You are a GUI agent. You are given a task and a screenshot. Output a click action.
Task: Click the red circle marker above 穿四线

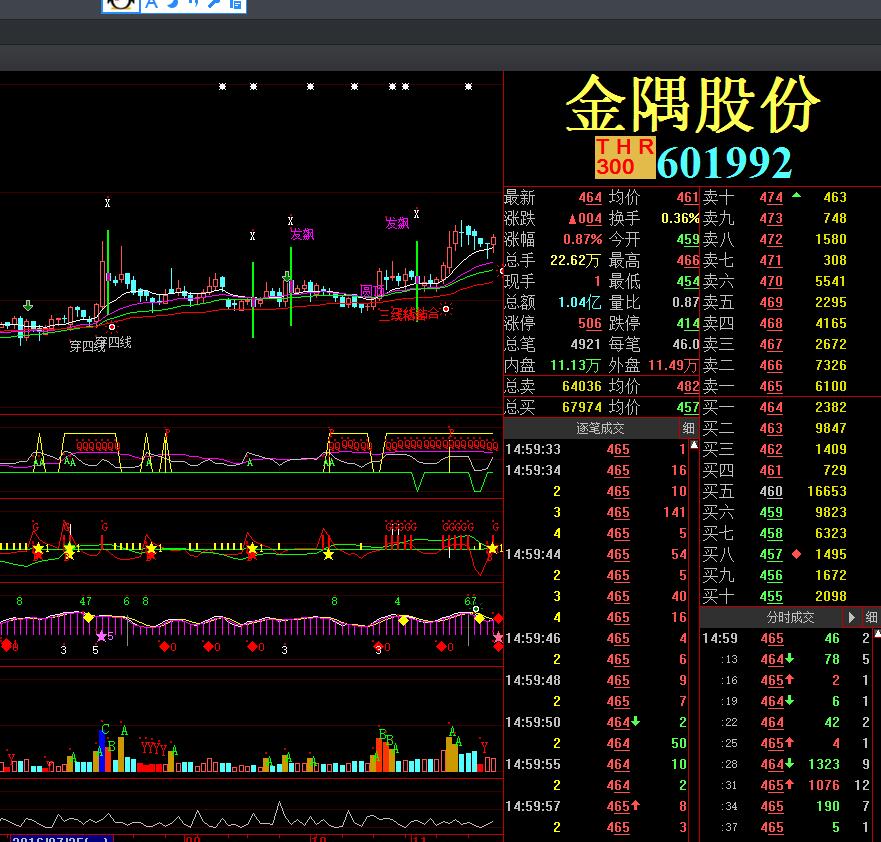[x=112, y=327]
